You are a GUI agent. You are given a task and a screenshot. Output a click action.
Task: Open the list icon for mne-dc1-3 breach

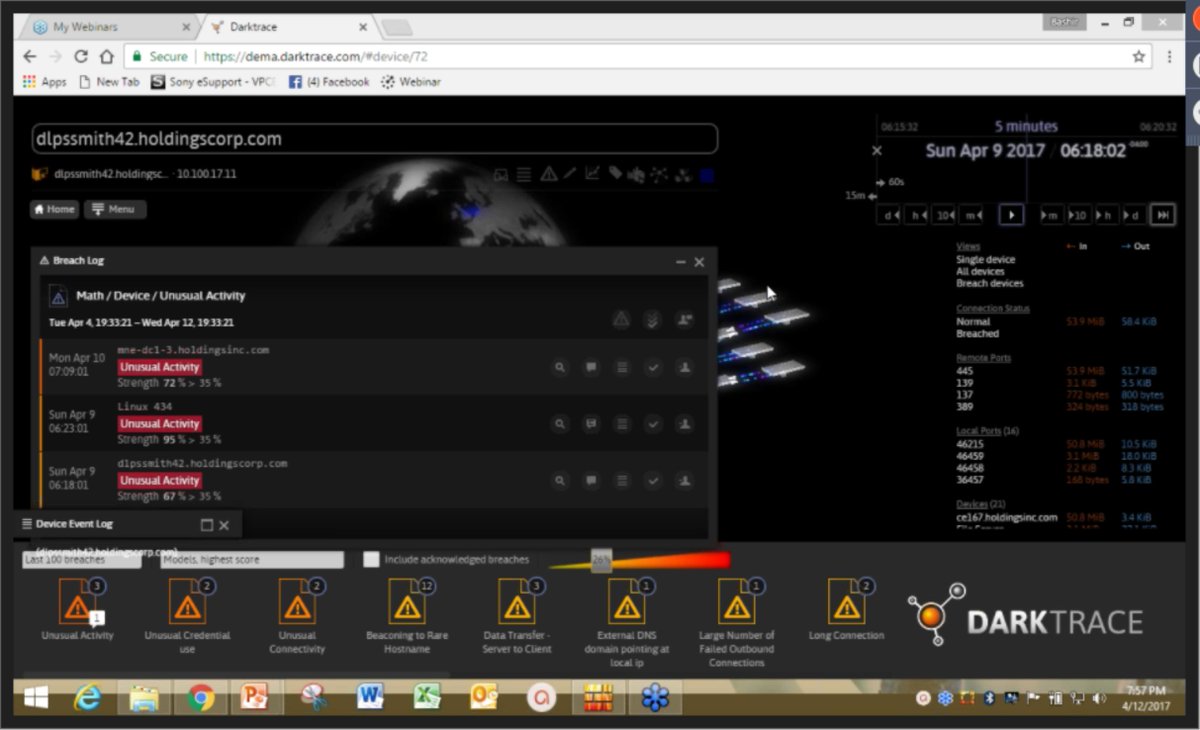(x=622, y=367)
